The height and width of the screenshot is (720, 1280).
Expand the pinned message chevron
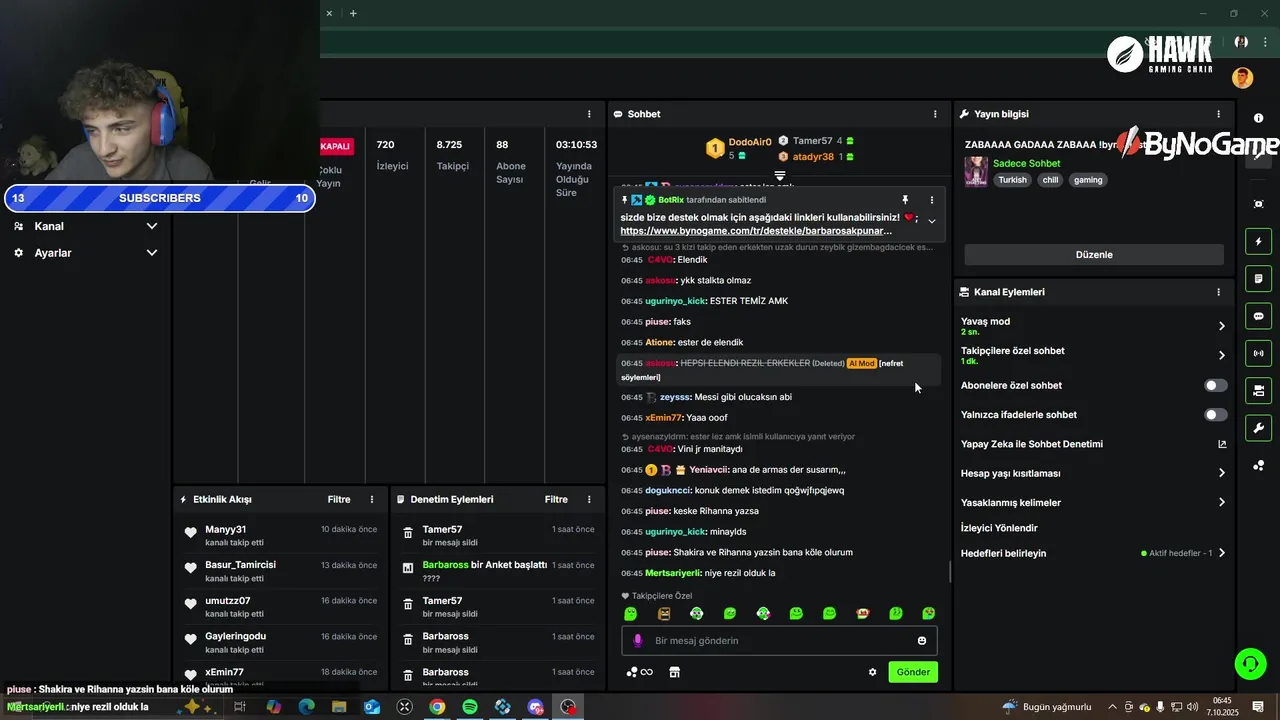(932, 221)
